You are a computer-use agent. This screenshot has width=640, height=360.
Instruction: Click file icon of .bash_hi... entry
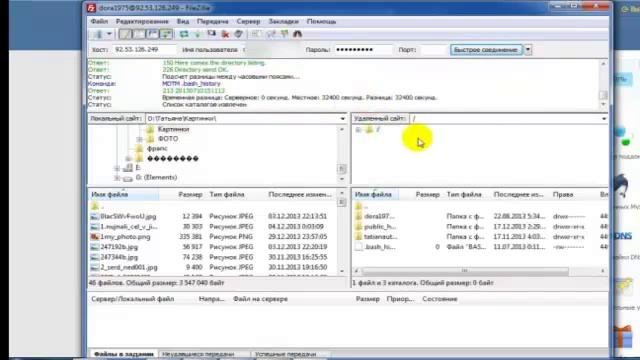pos(358,247)
